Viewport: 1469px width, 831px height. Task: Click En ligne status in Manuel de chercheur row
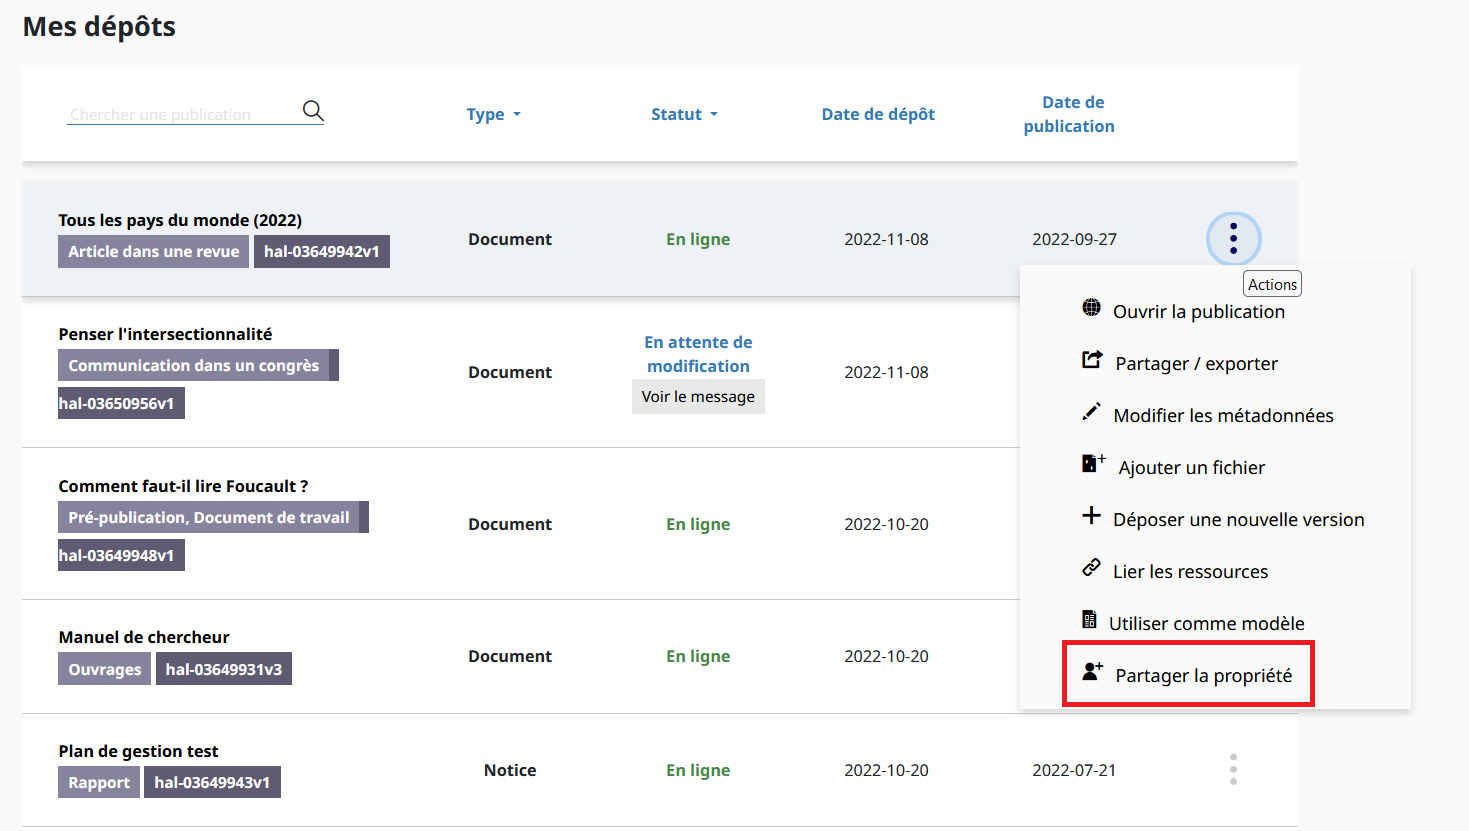[x=698, y=656]
